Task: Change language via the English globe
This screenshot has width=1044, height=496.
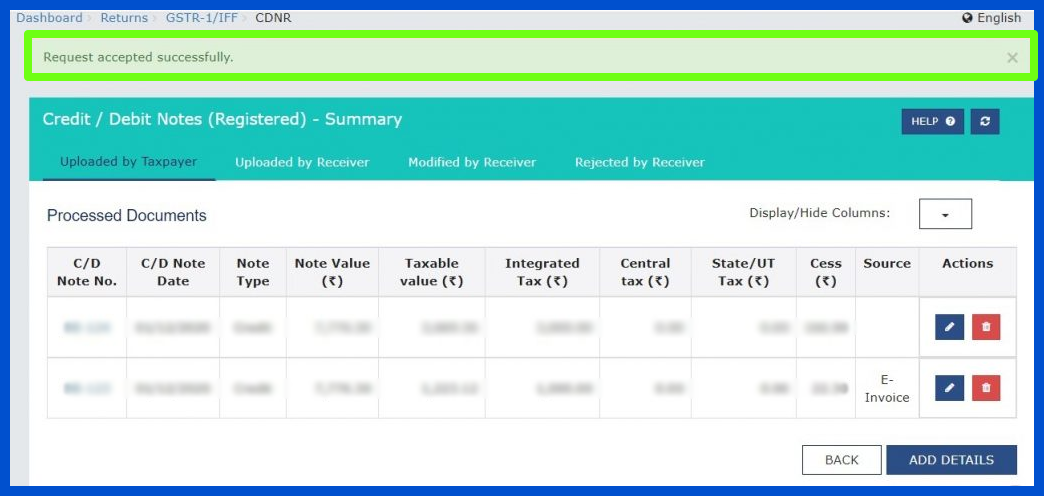Action: point(991,18)
